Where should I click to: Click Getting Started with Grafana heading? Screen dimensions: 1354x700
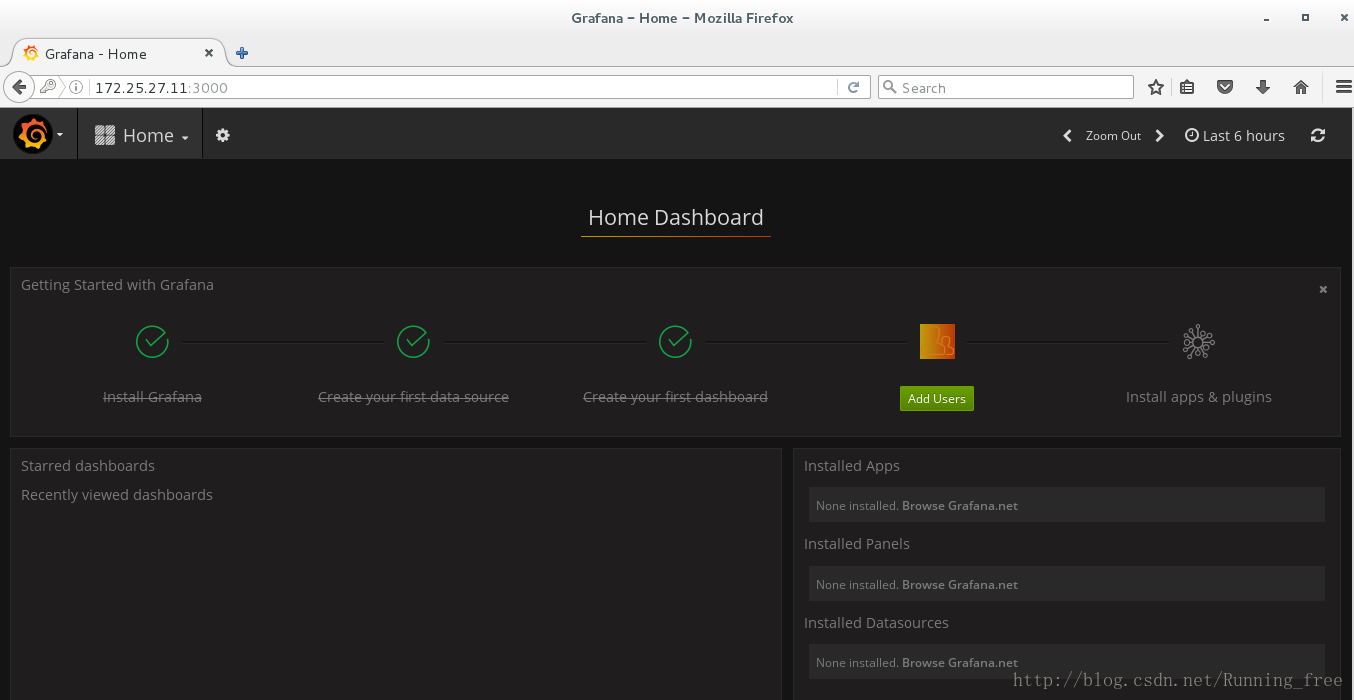point(117,284)
